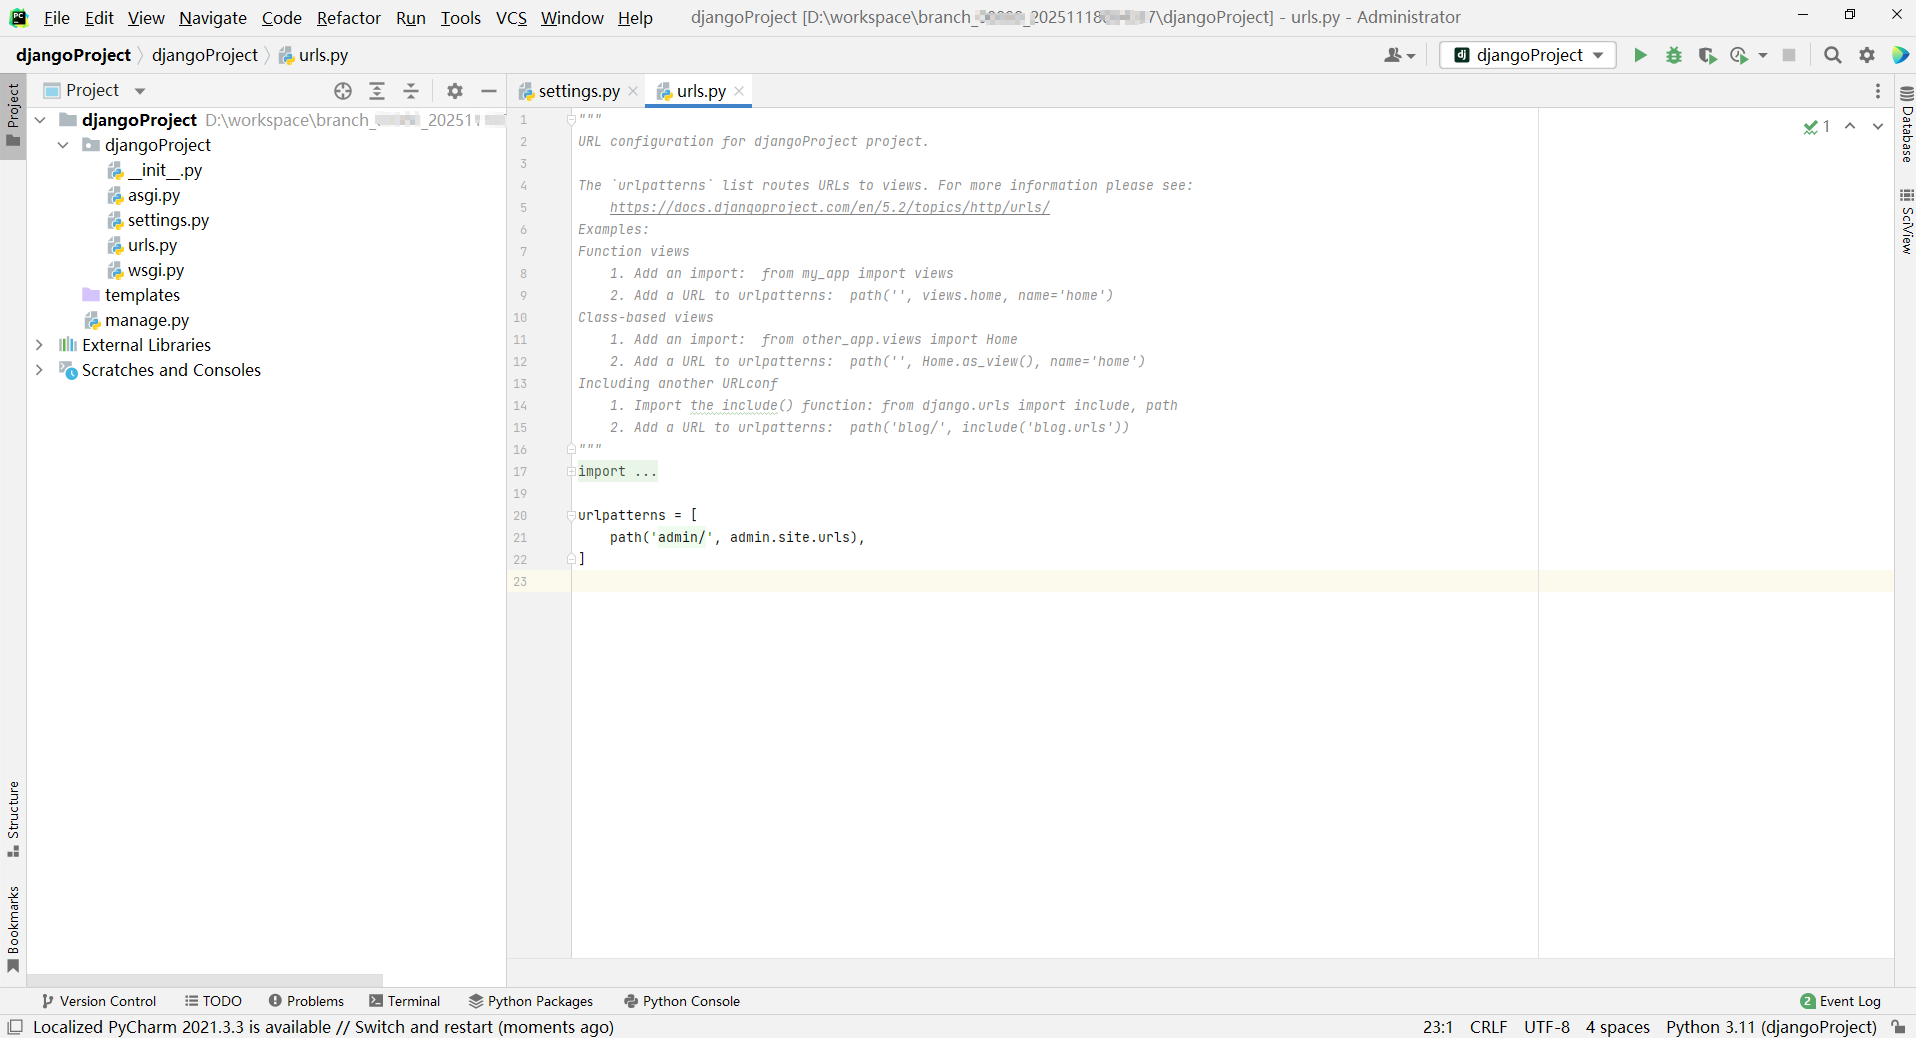1916x1038 pixels.
Task: Expand External Libraries node
Action: point(40,345)
